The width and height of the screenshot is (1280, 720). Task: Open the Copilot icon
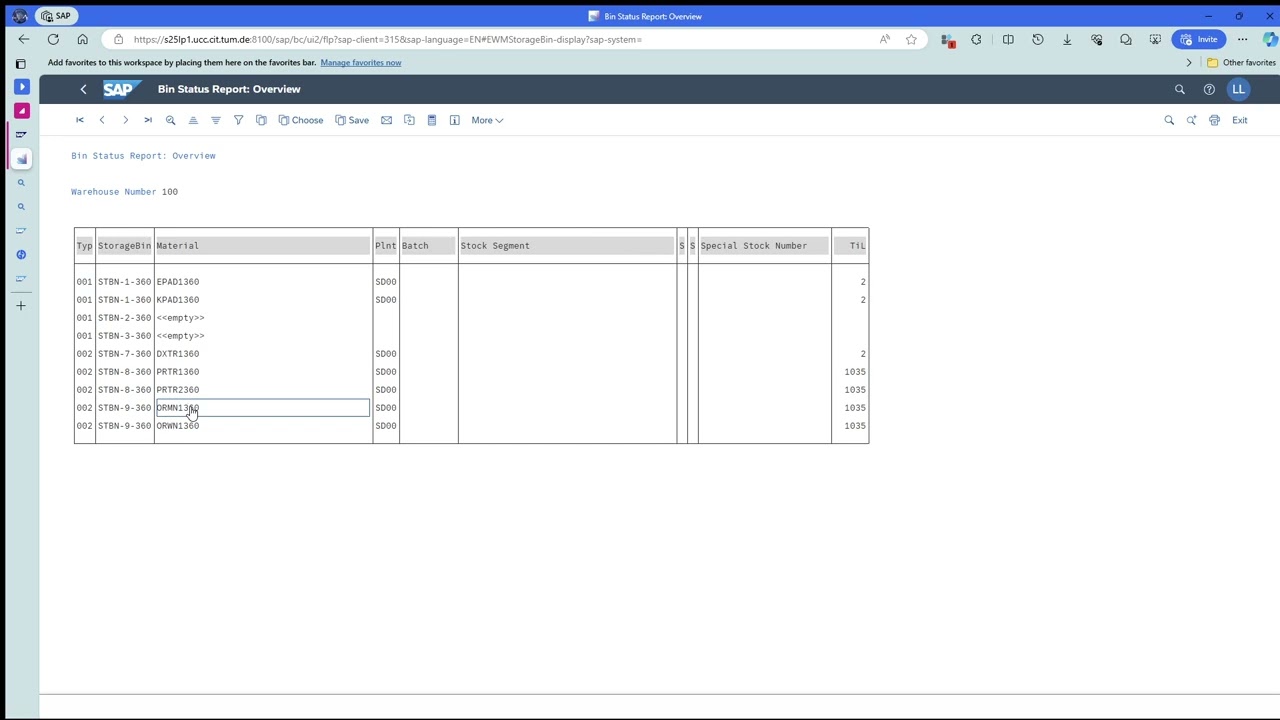pos(1270,39)
